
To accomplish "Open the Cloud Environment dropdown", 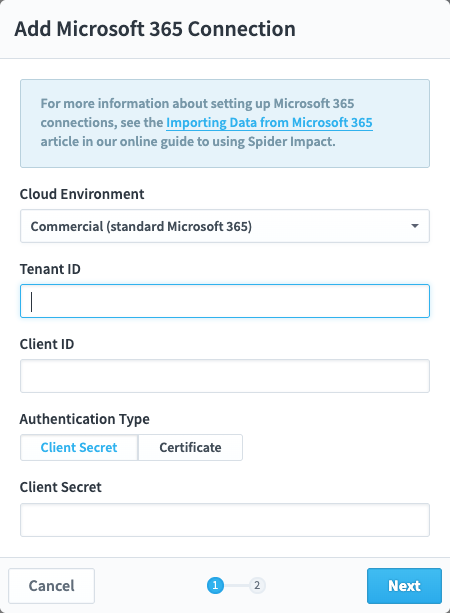I will [225, 226].
